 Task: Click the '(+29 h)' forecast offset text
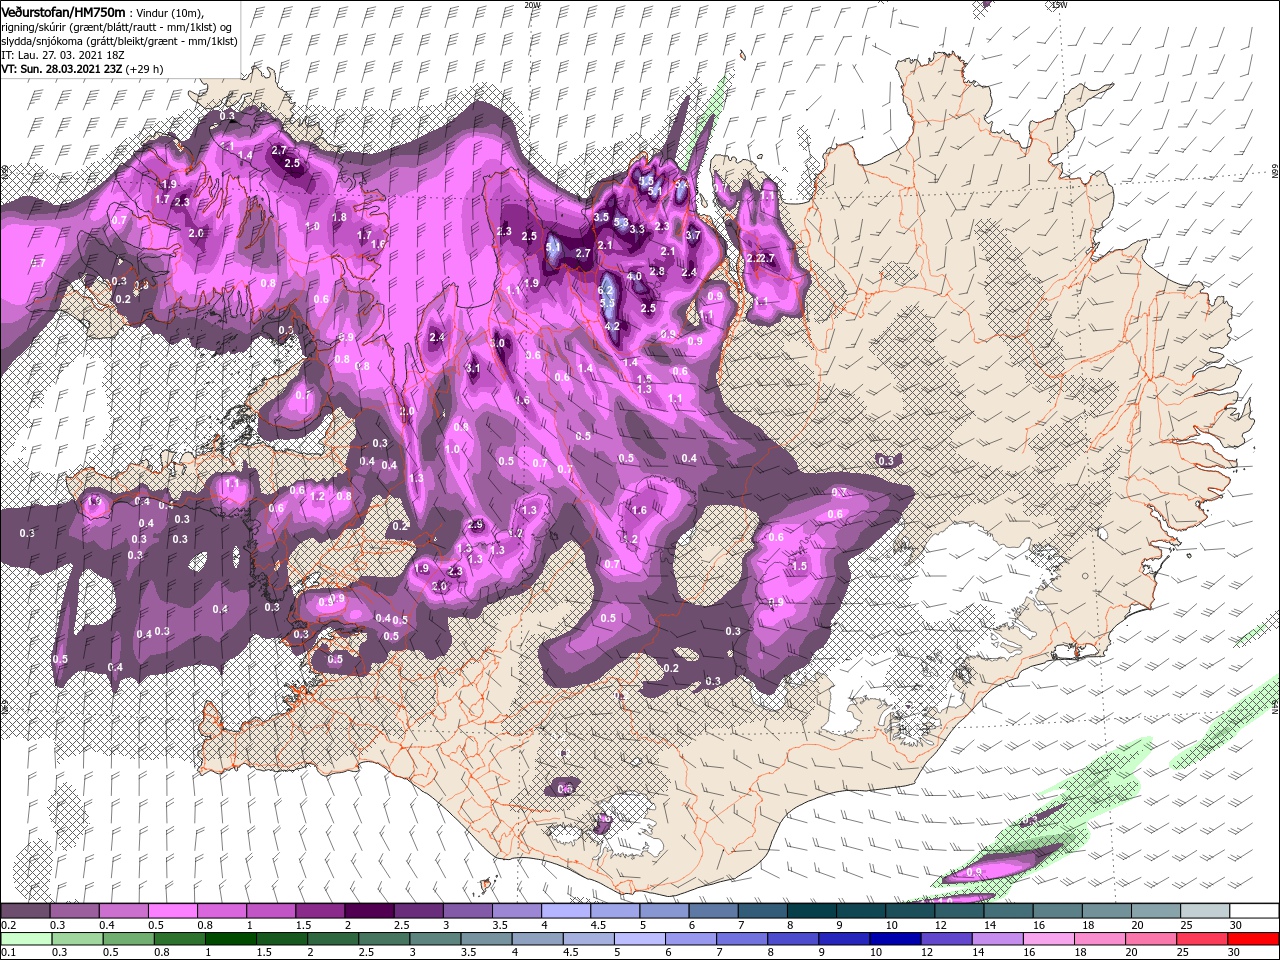click(x=144, y=69)
